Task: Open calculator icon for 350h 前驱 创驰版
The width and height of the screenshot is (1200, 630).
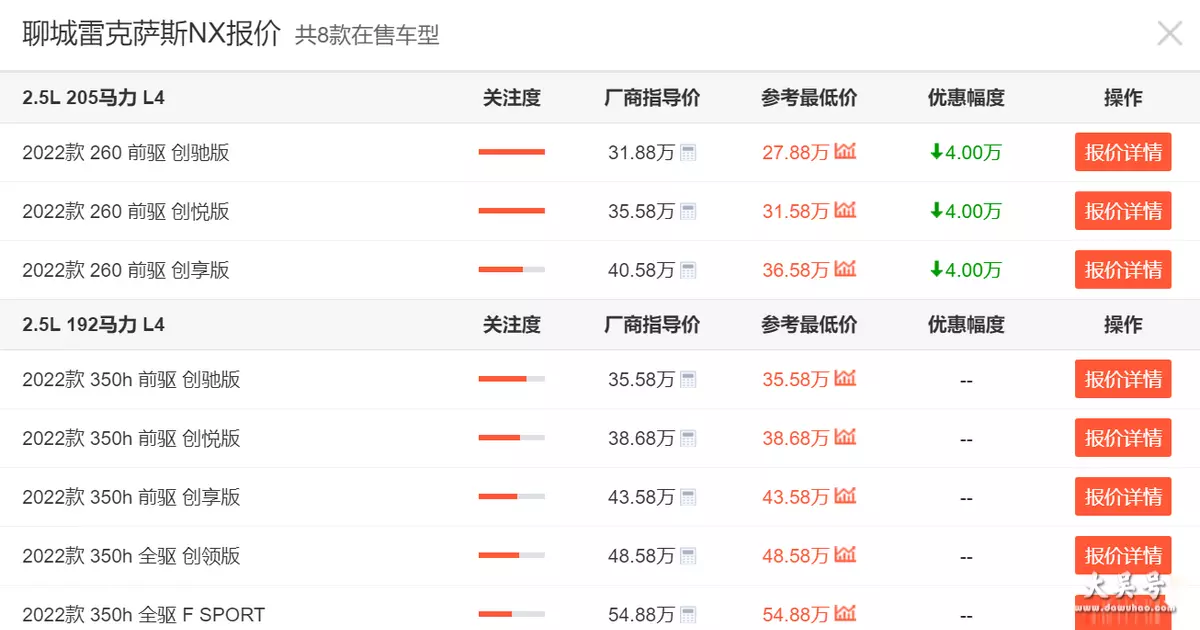Action: click(688, 380)
